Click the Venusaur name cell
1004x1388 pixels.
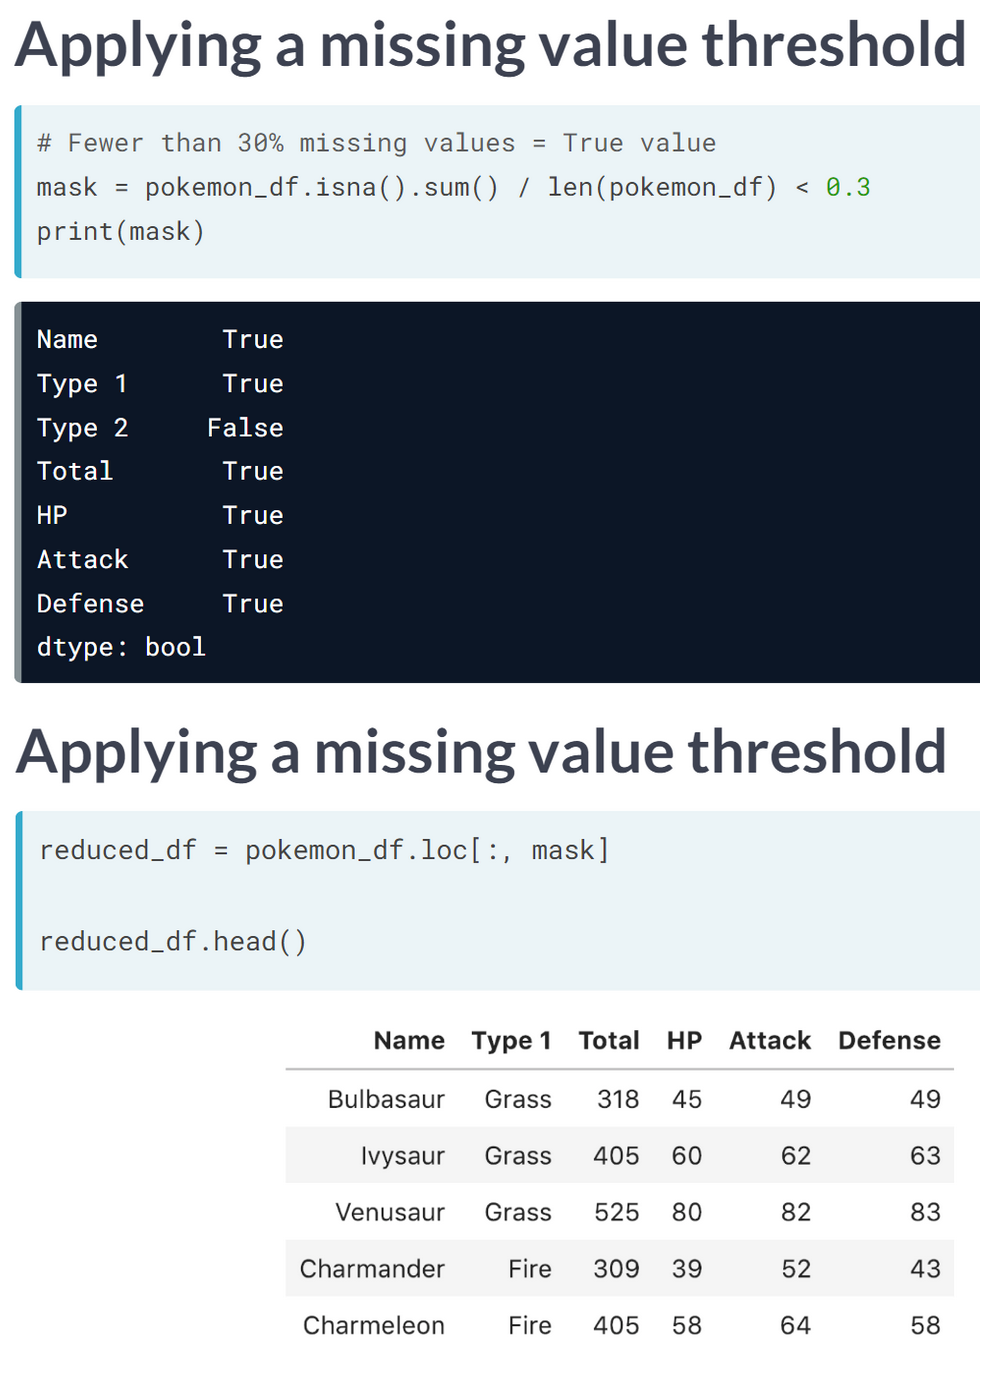[390, 1212]
